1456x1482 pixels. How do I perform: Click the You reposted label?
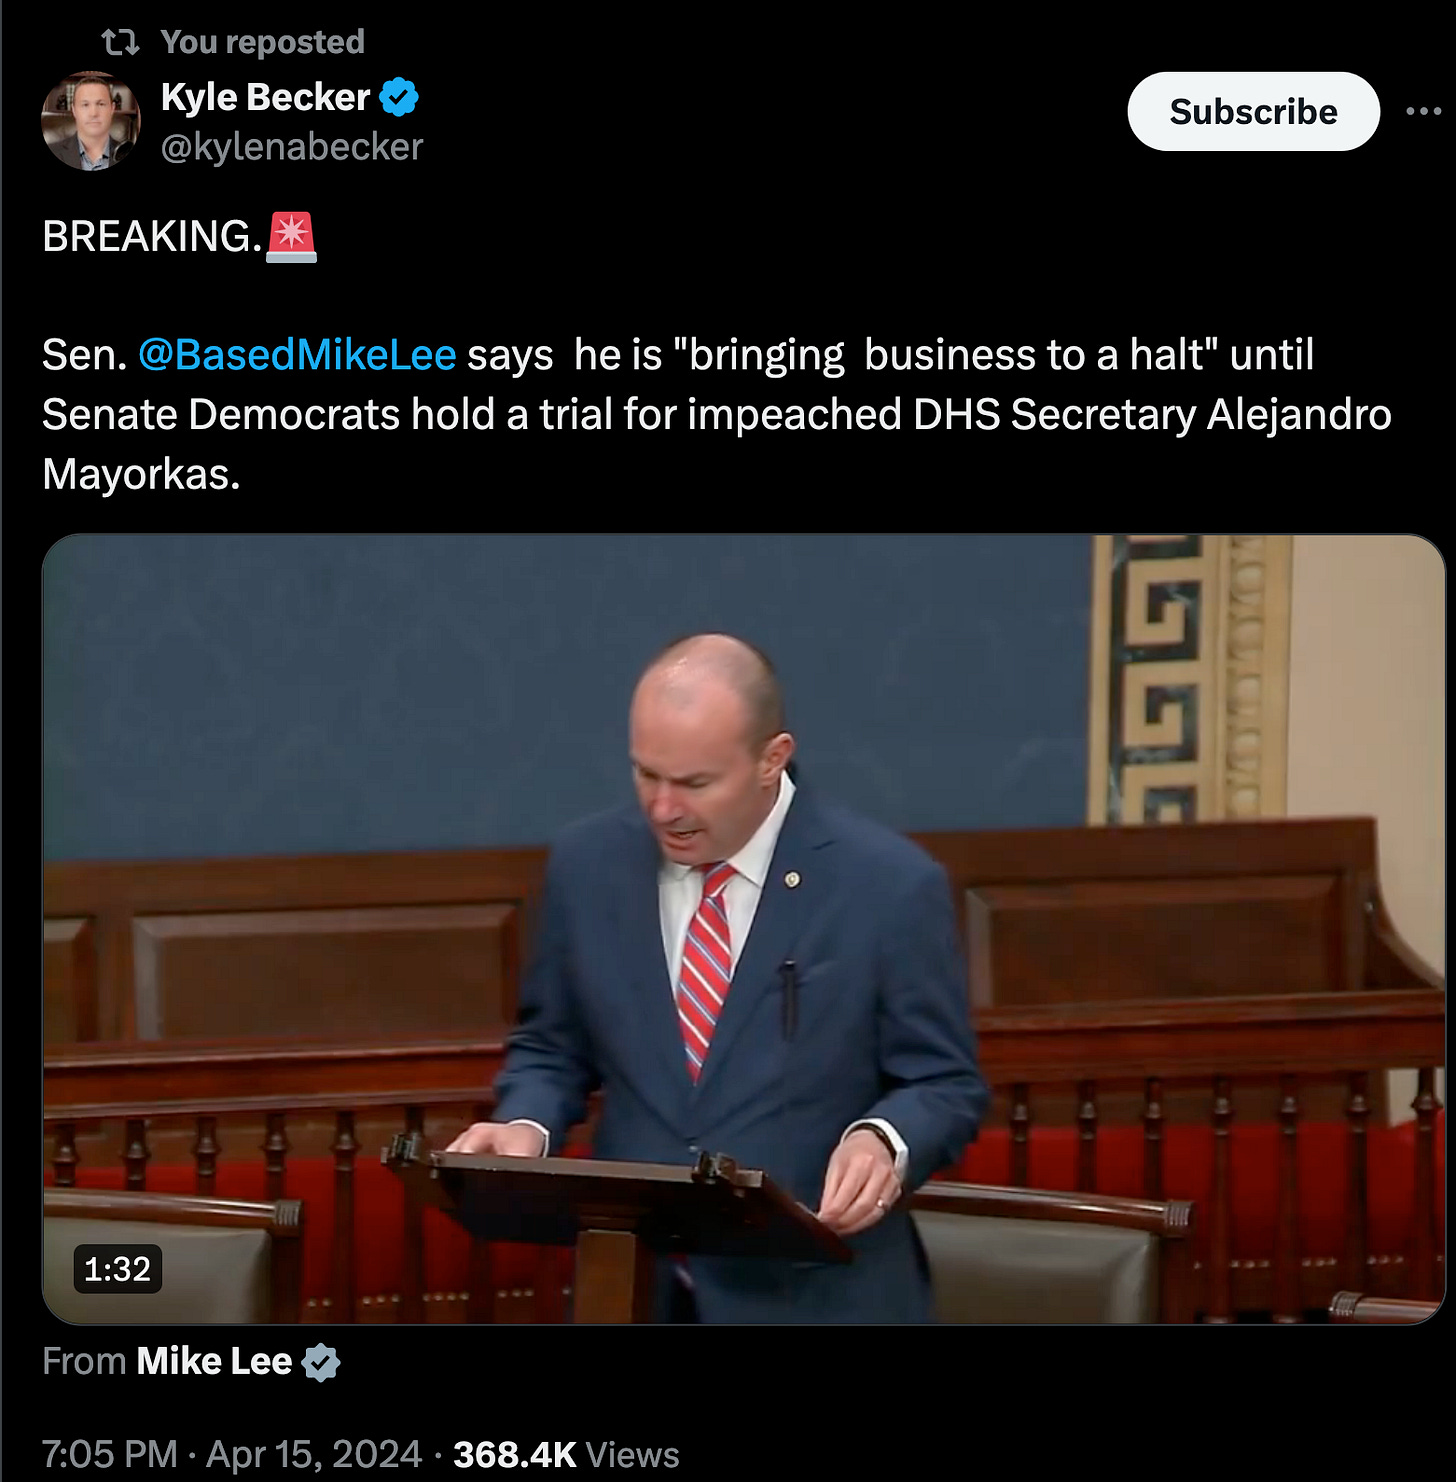tap(262, 42)
